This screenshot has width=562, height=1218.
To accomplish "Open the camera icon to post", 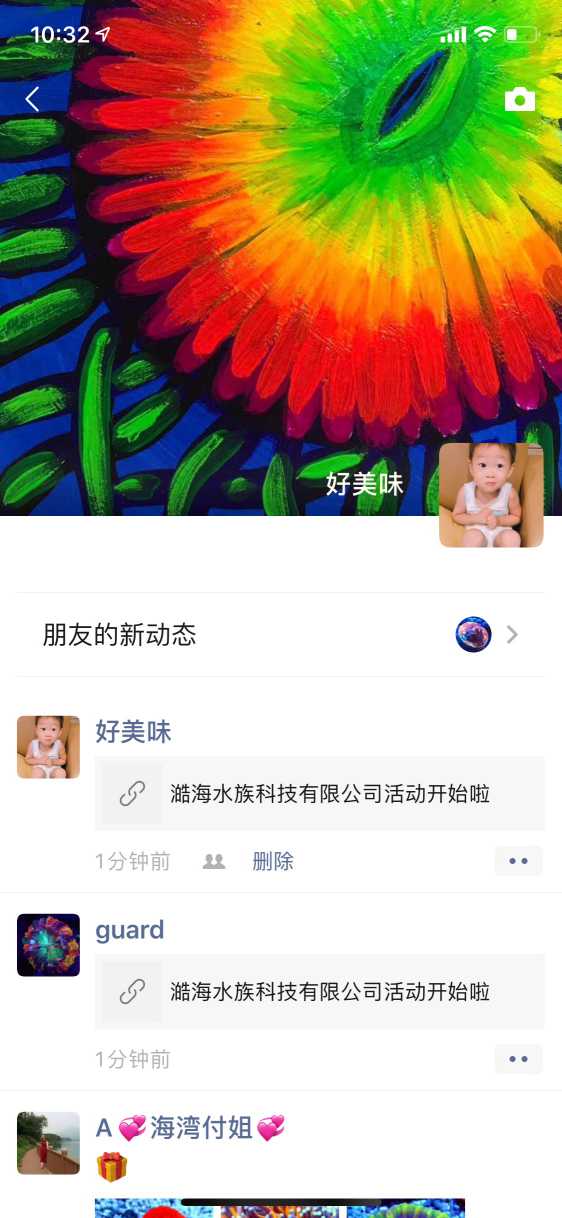I will (520, 99).
